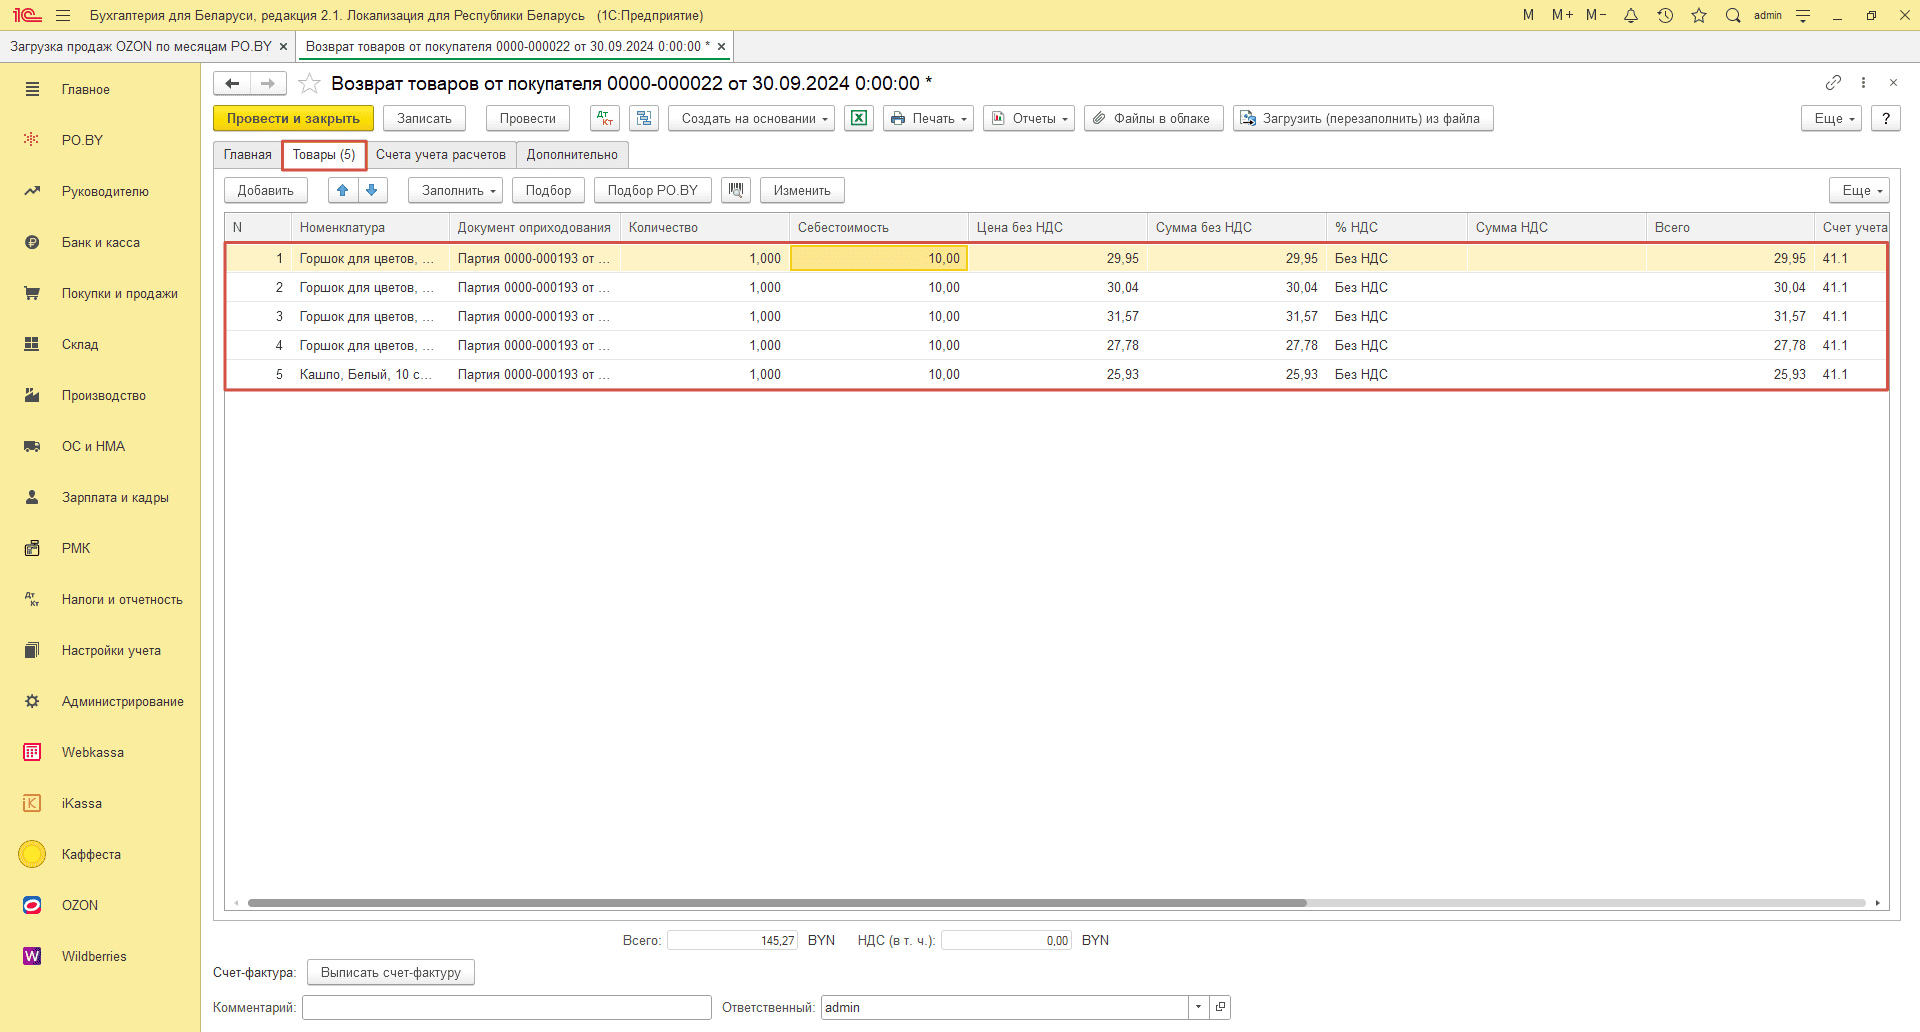Open Банк и касса section
Image resolution: width=1920 pixels, height=1032 pixels.
pyautogui.click(x=100, y=242)
